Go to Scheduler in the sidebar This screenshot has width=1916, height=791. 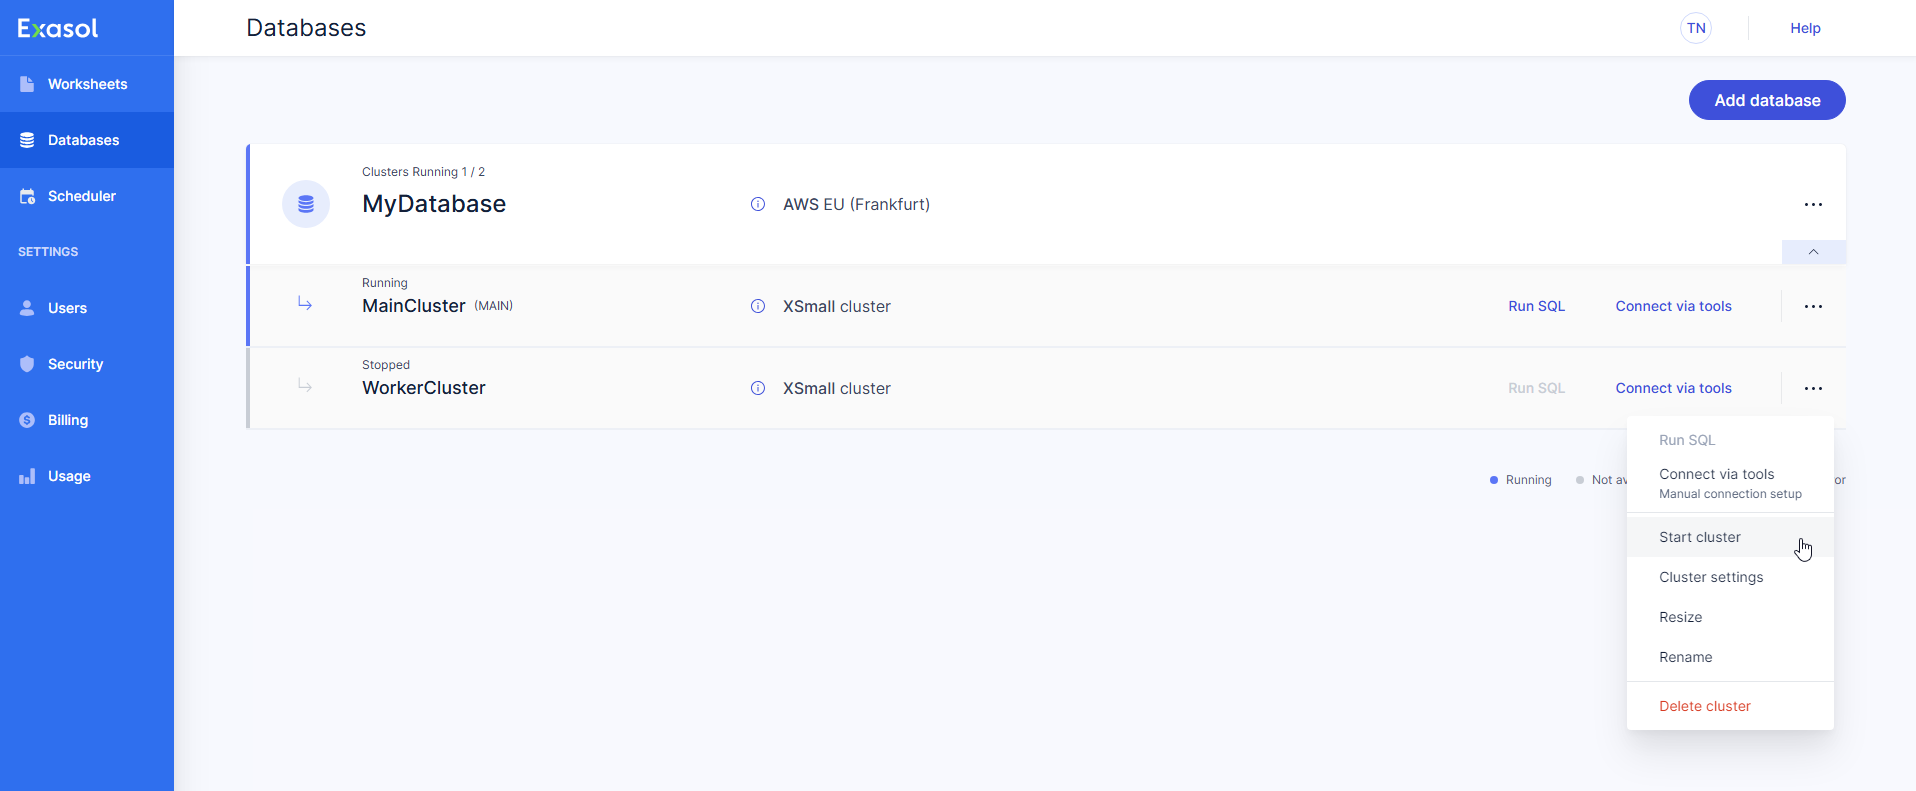tap(81, 196)
